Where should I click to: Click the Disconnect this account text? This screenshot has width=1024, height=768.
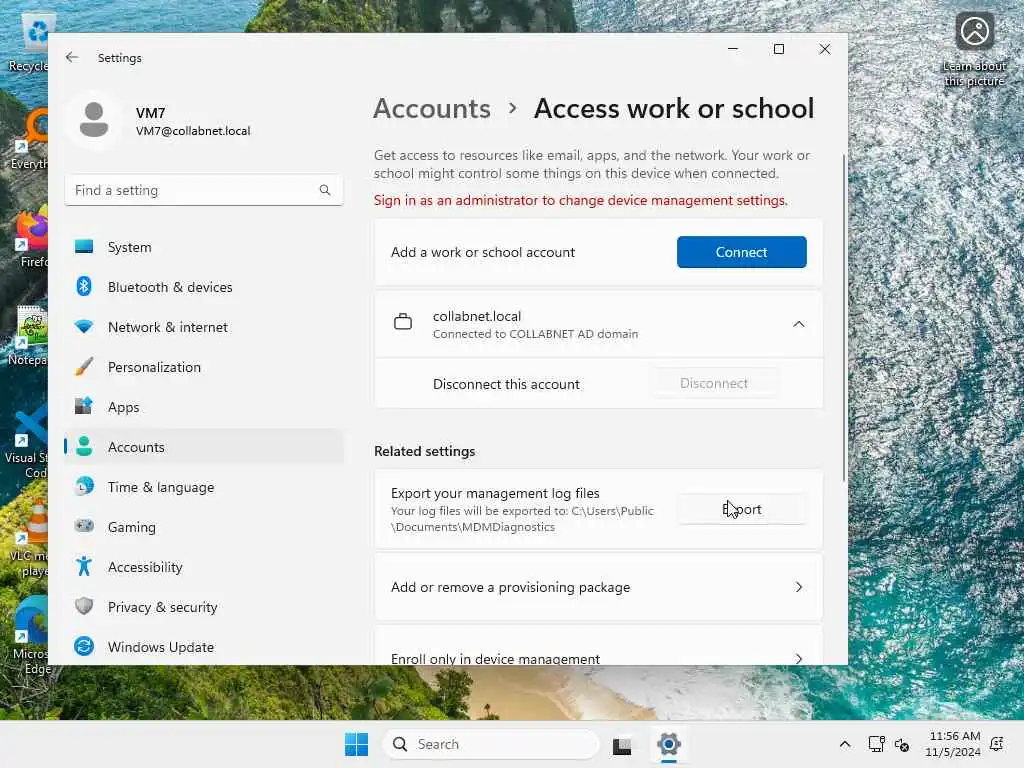click(x=506, y=384)
